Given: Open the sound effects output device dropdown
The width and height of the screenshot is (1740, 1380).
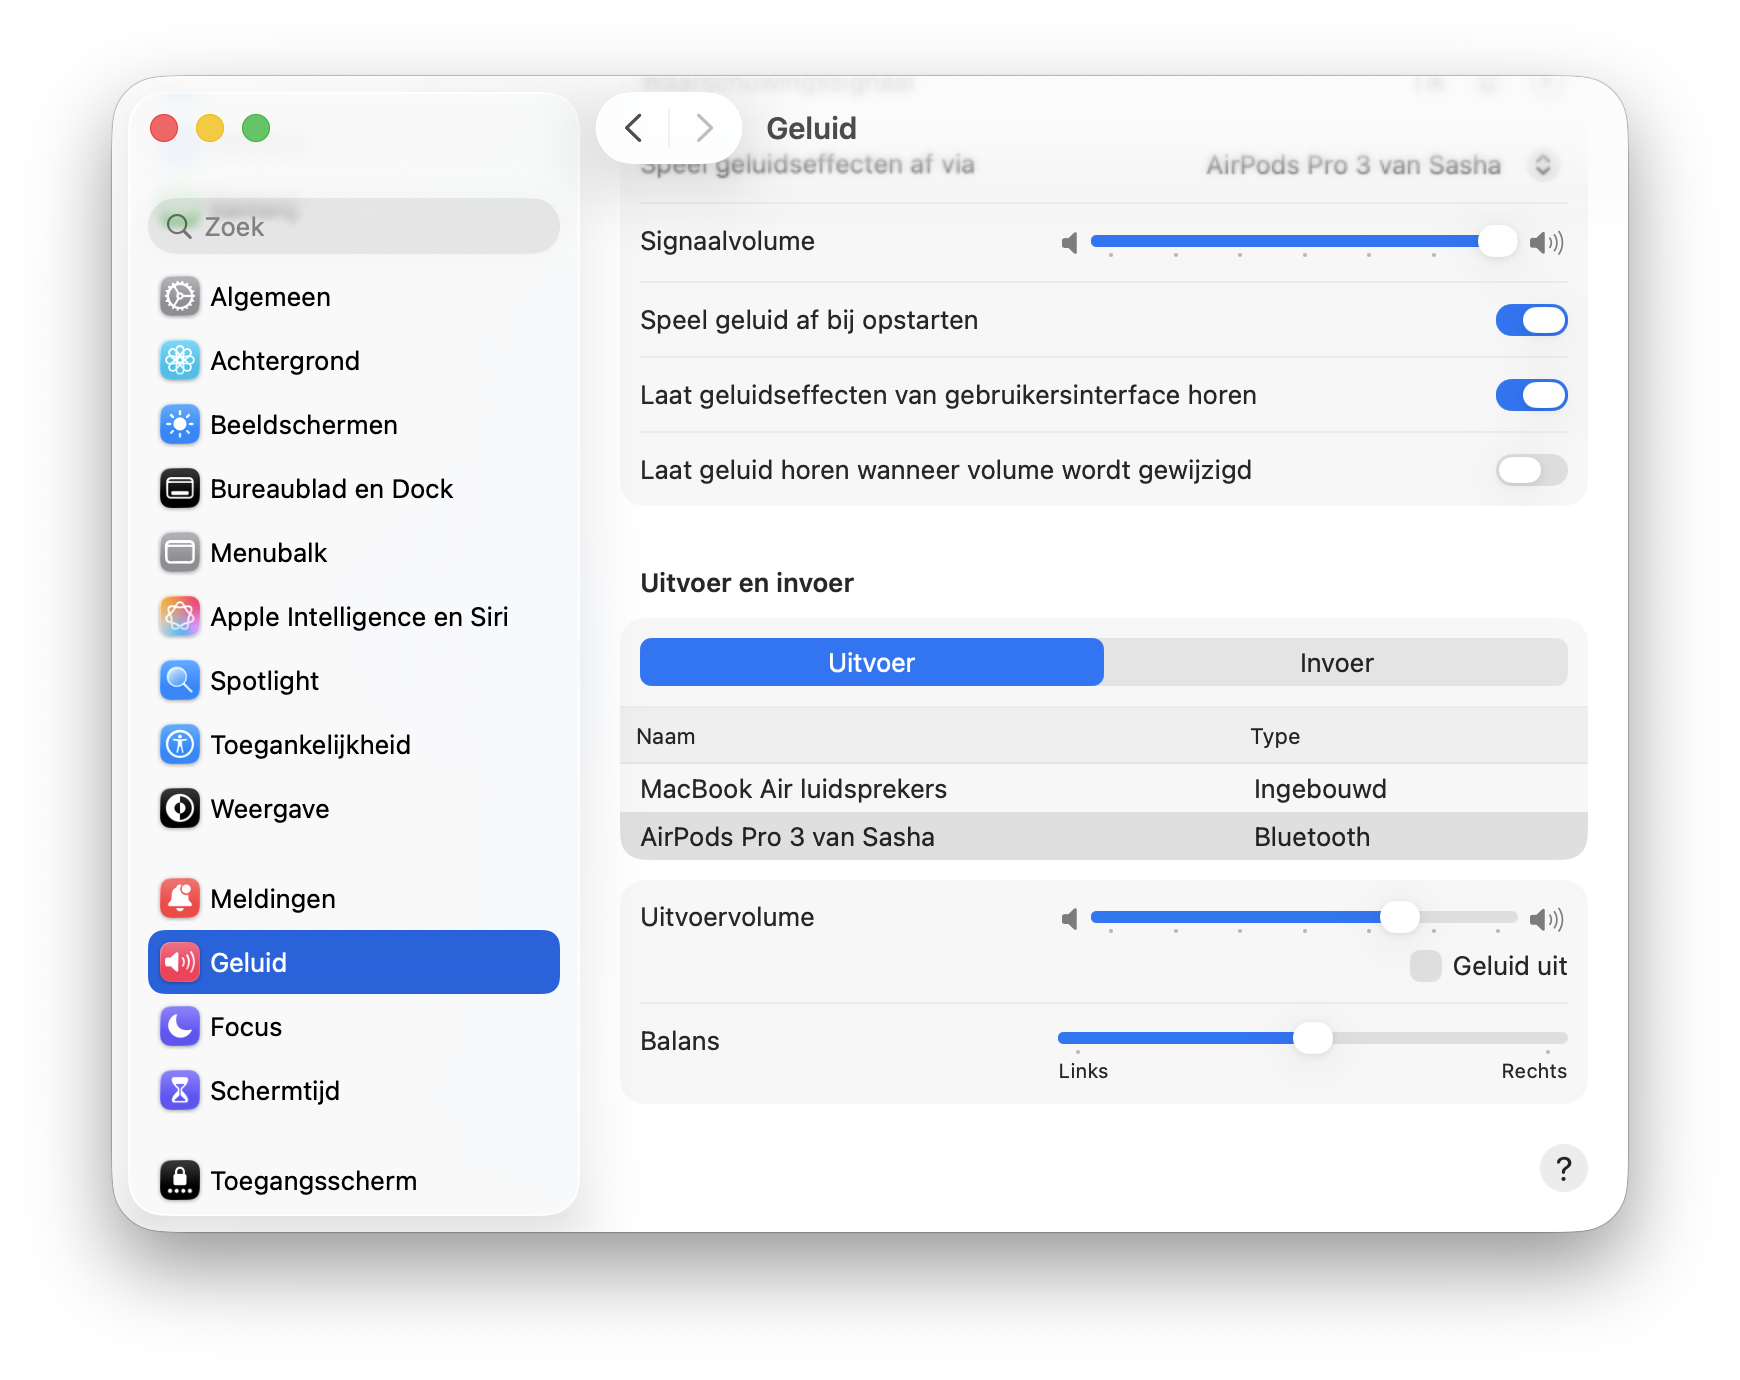Looking at the screenshot, I should click(x=1542, y=165).
